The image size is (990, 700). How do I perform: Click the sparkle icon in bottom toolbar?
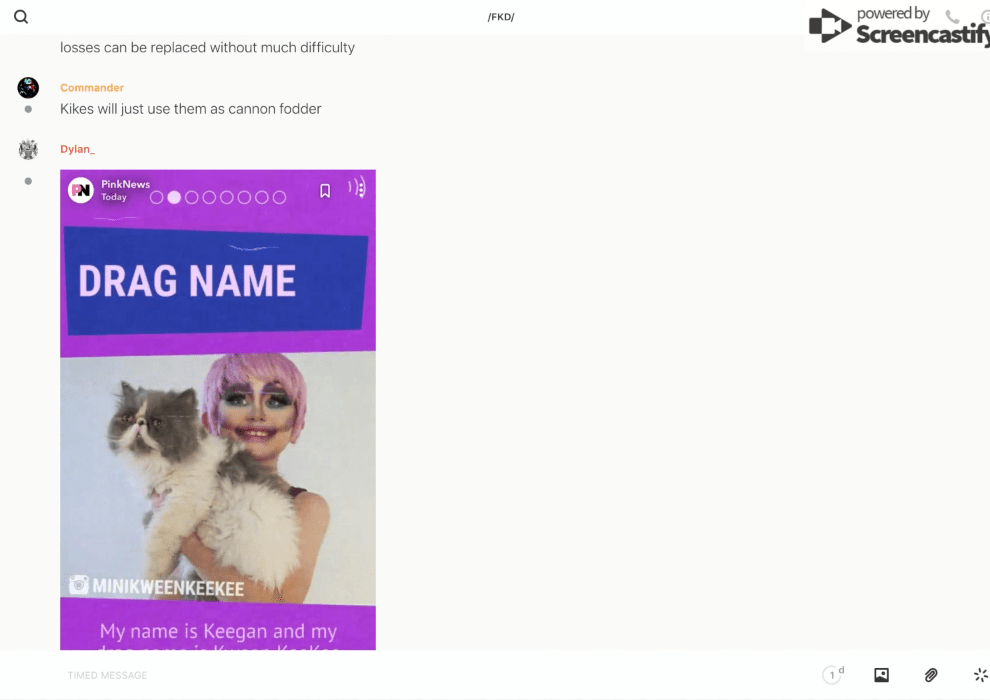pyautogui.click(x=980, y=675)
